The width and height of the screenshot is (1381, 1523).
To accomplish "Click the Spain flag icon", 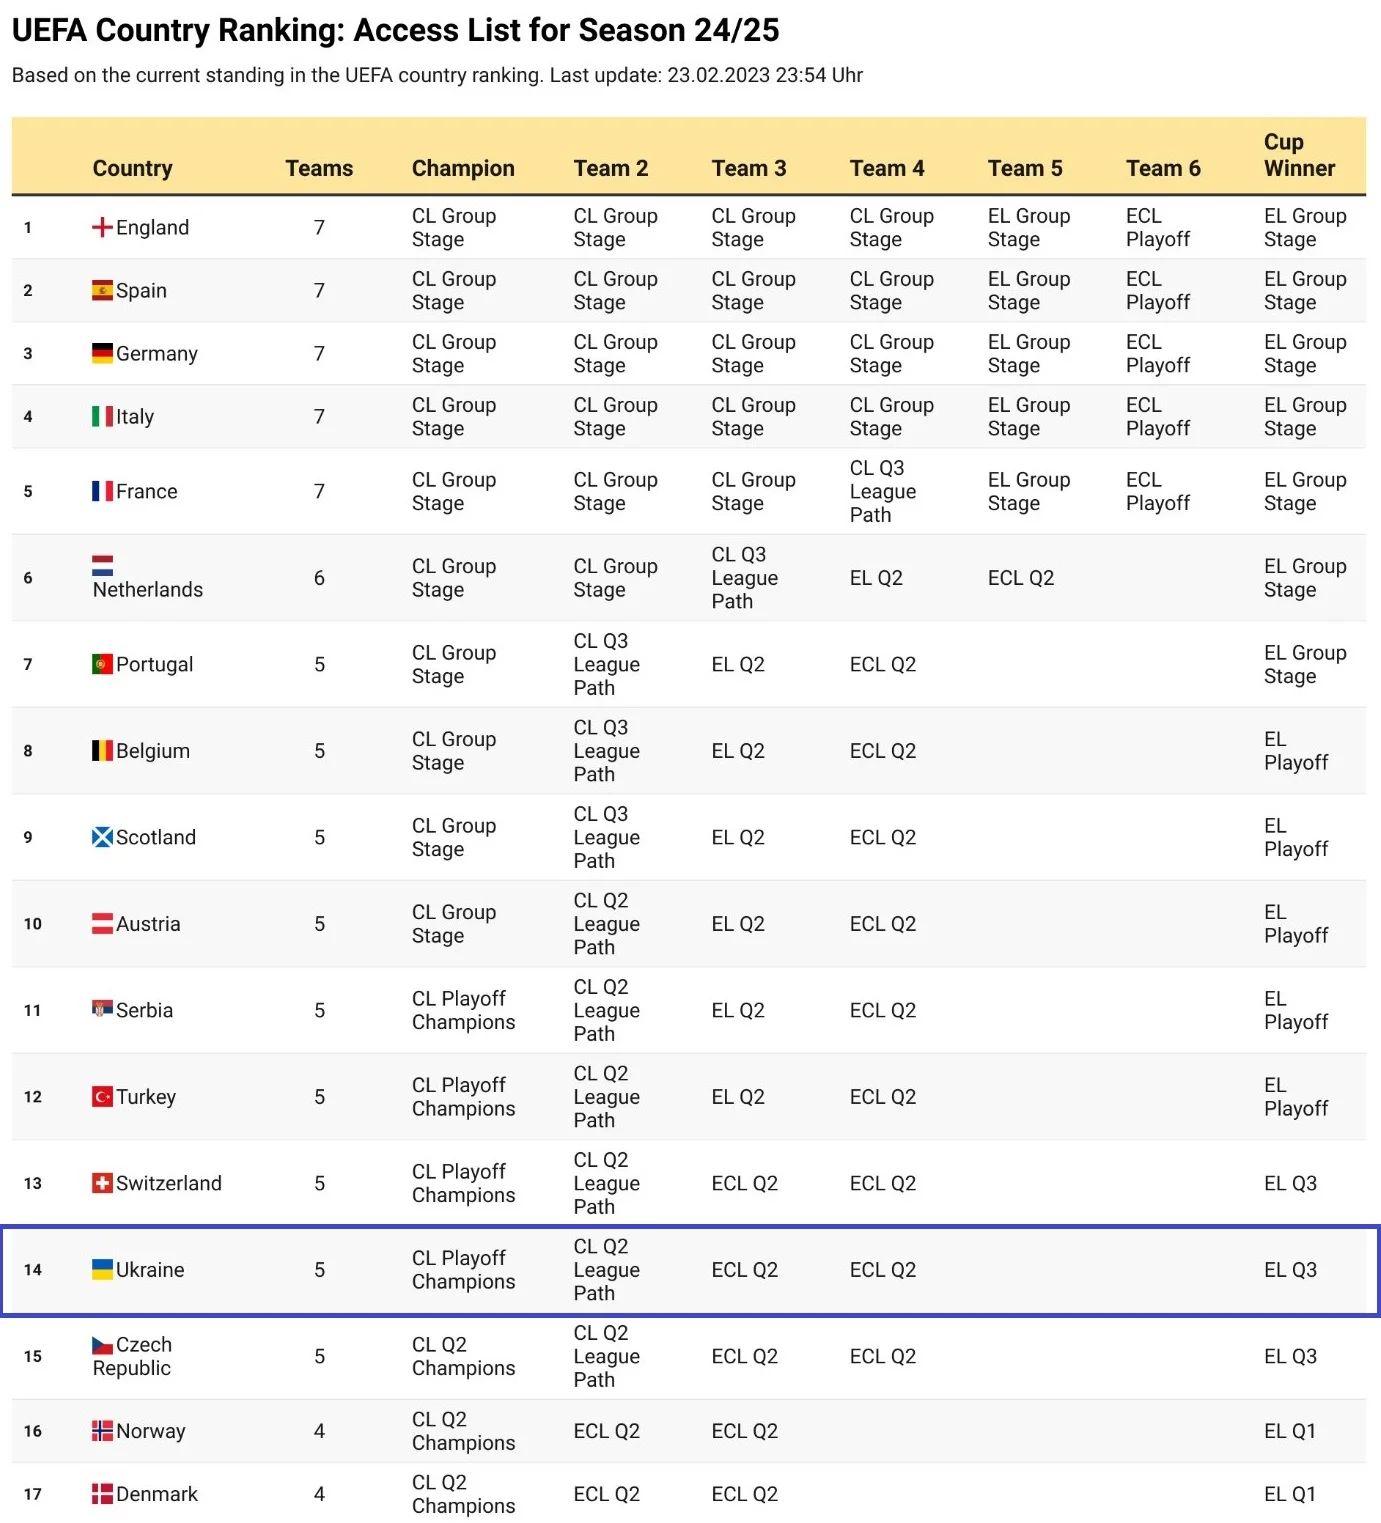I will 102,291.
